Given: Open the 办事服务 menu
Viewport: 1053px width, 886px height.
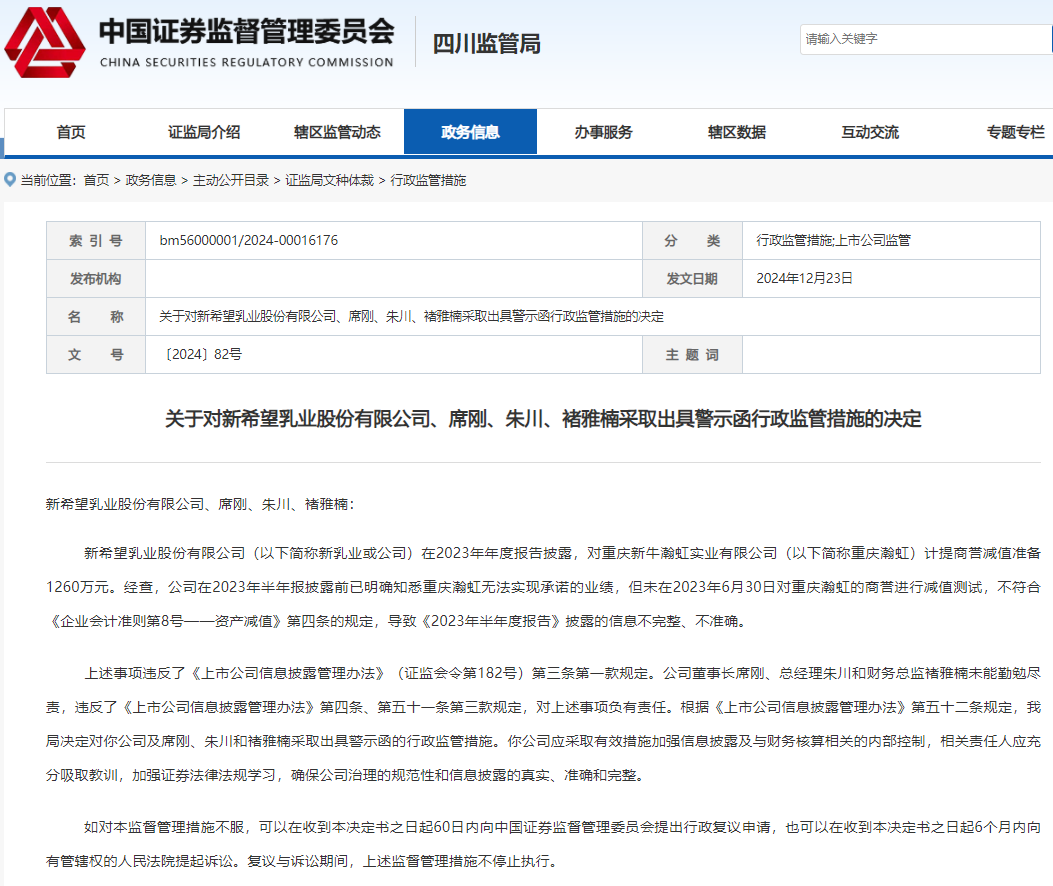Looking at the screenshot, I should click(x=605, y=131).
